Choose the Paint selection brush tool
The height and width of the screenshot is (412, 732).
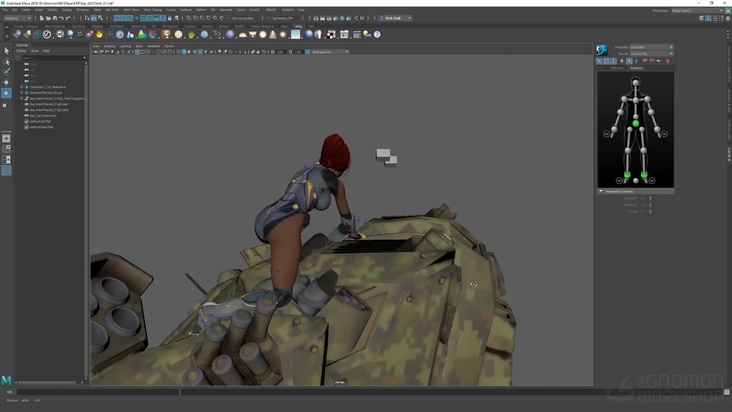[x=6, y=71]
